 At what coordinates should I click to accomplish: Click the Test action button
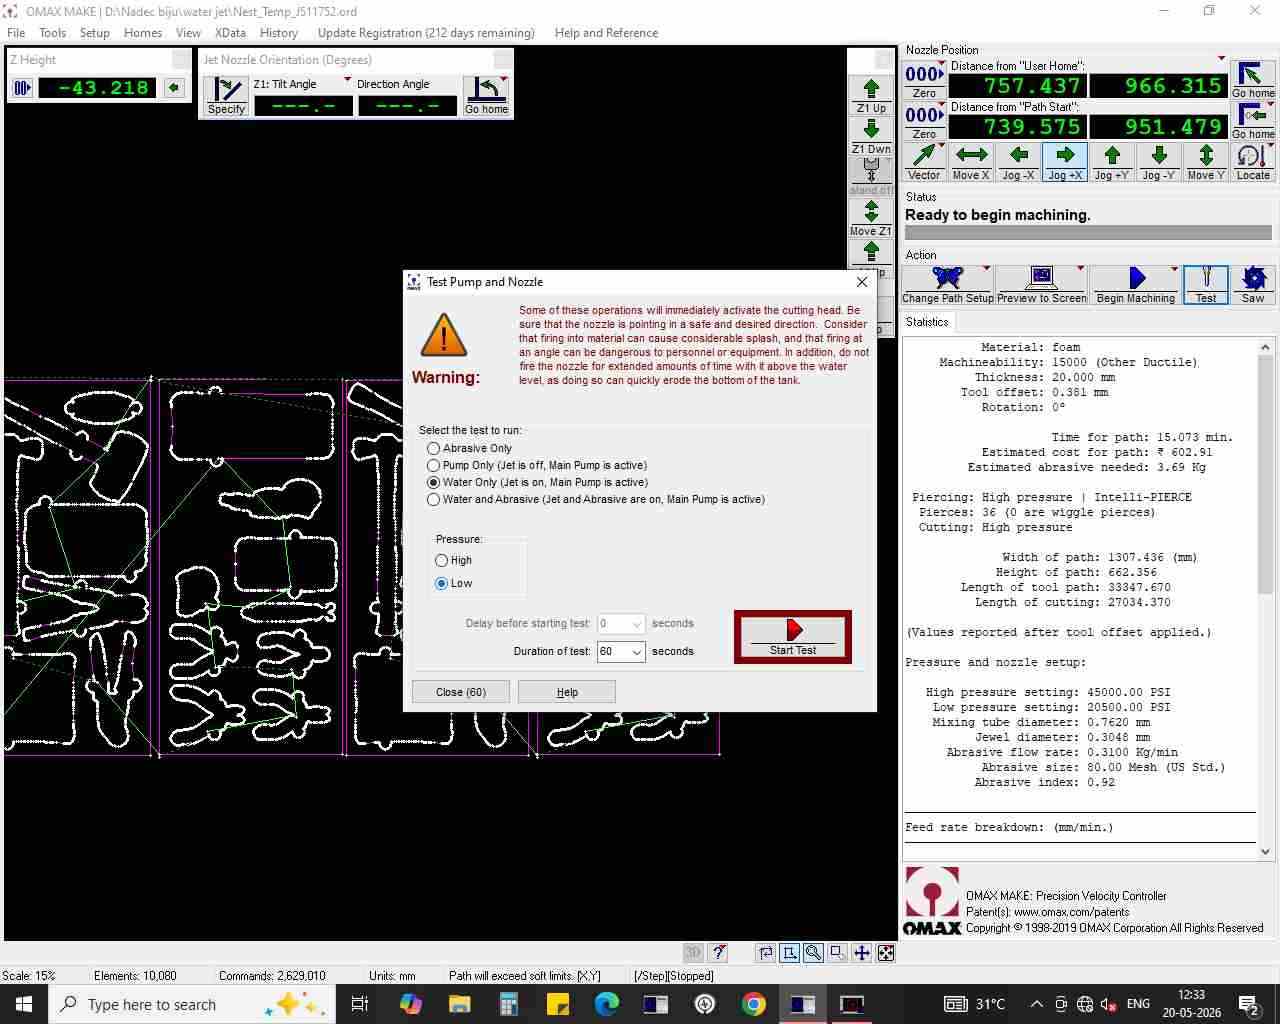pyautogui.click(x=1206, y=285)
